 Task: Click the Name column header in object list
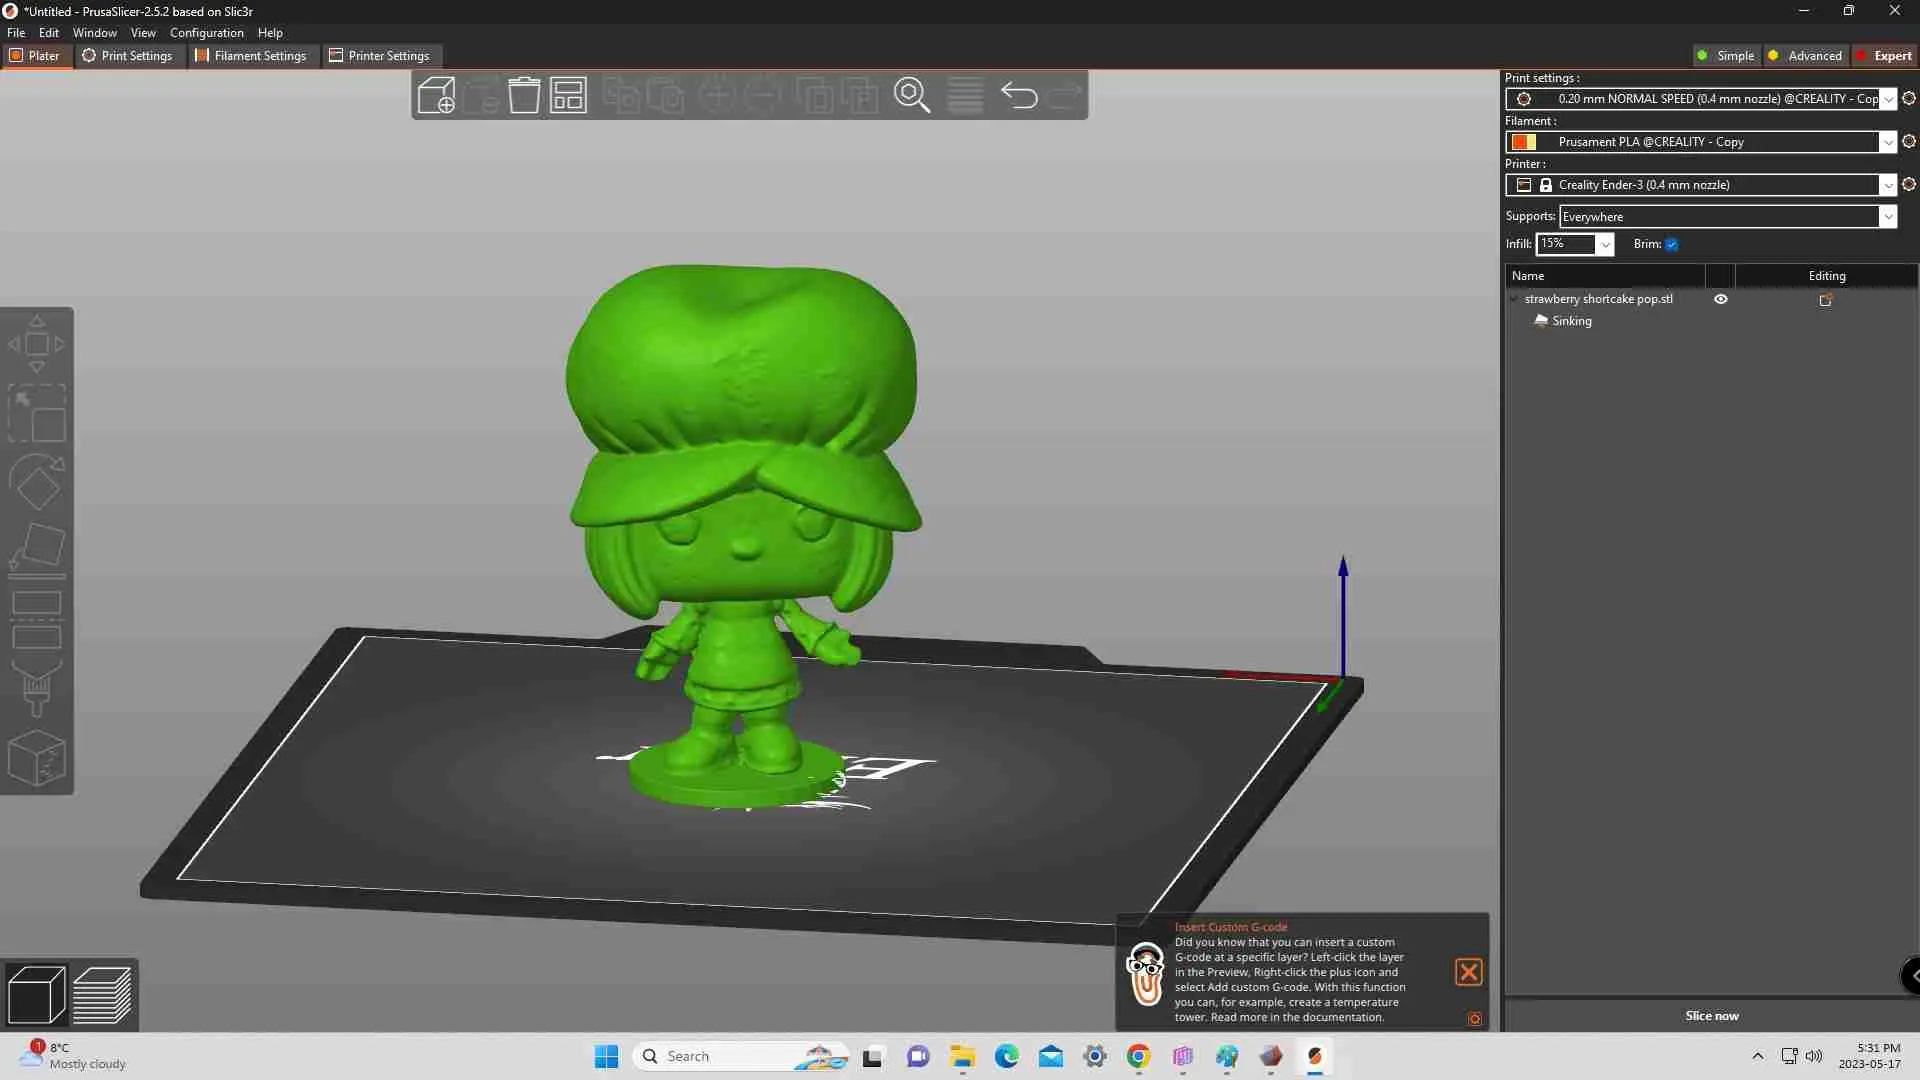point(1605,276)
